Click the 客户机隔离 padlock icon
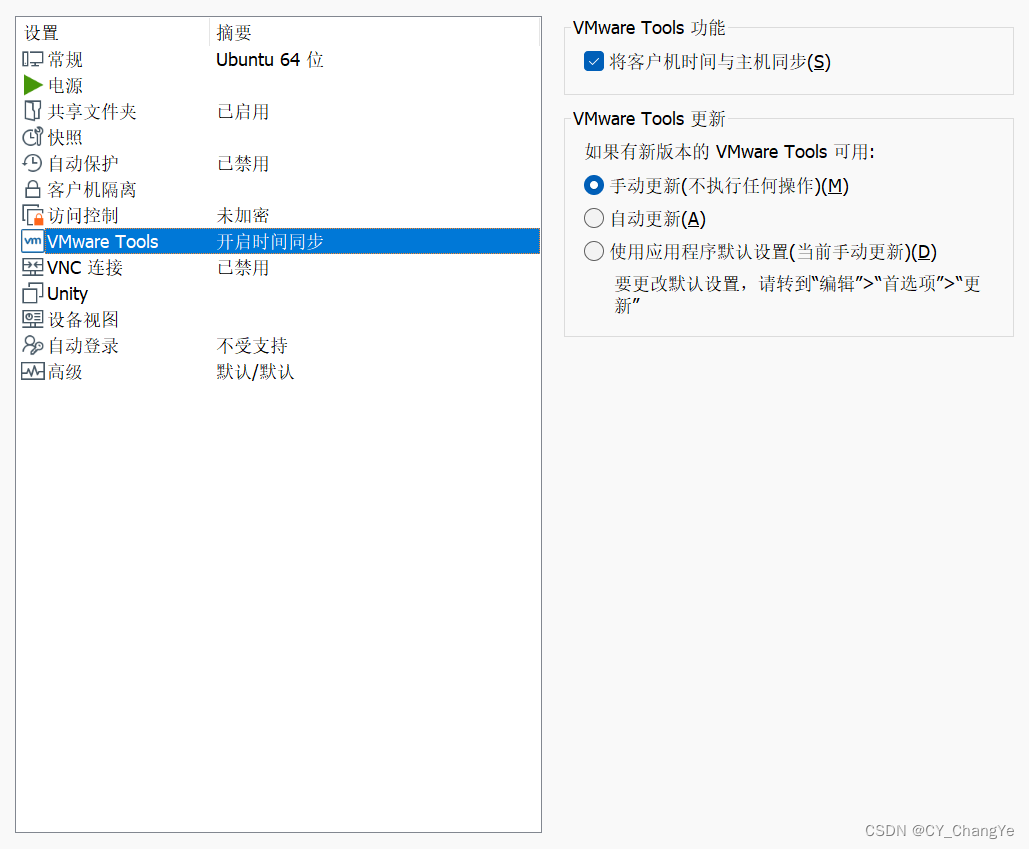 (33, 190)
